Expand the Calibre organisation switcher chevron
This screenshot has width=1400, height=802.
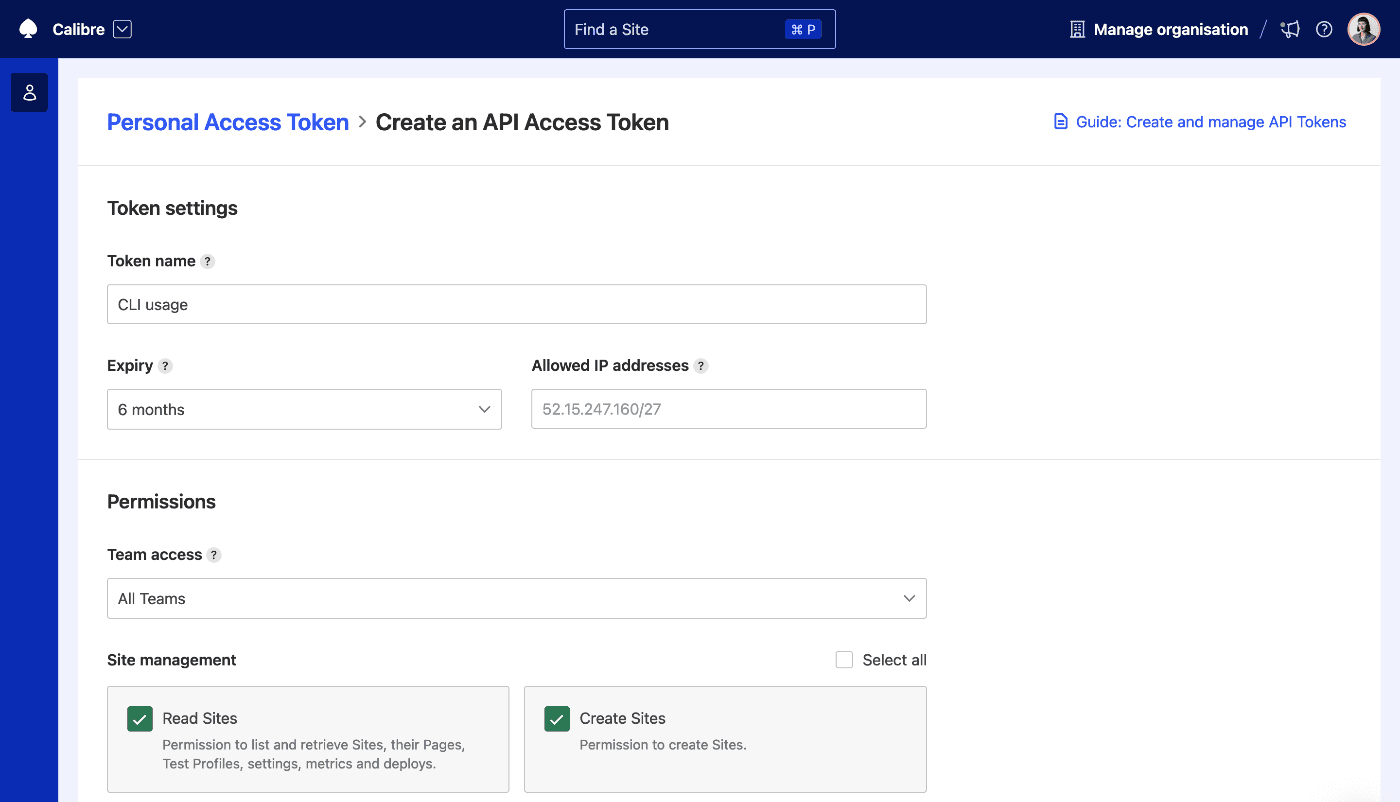coord(122,29)
